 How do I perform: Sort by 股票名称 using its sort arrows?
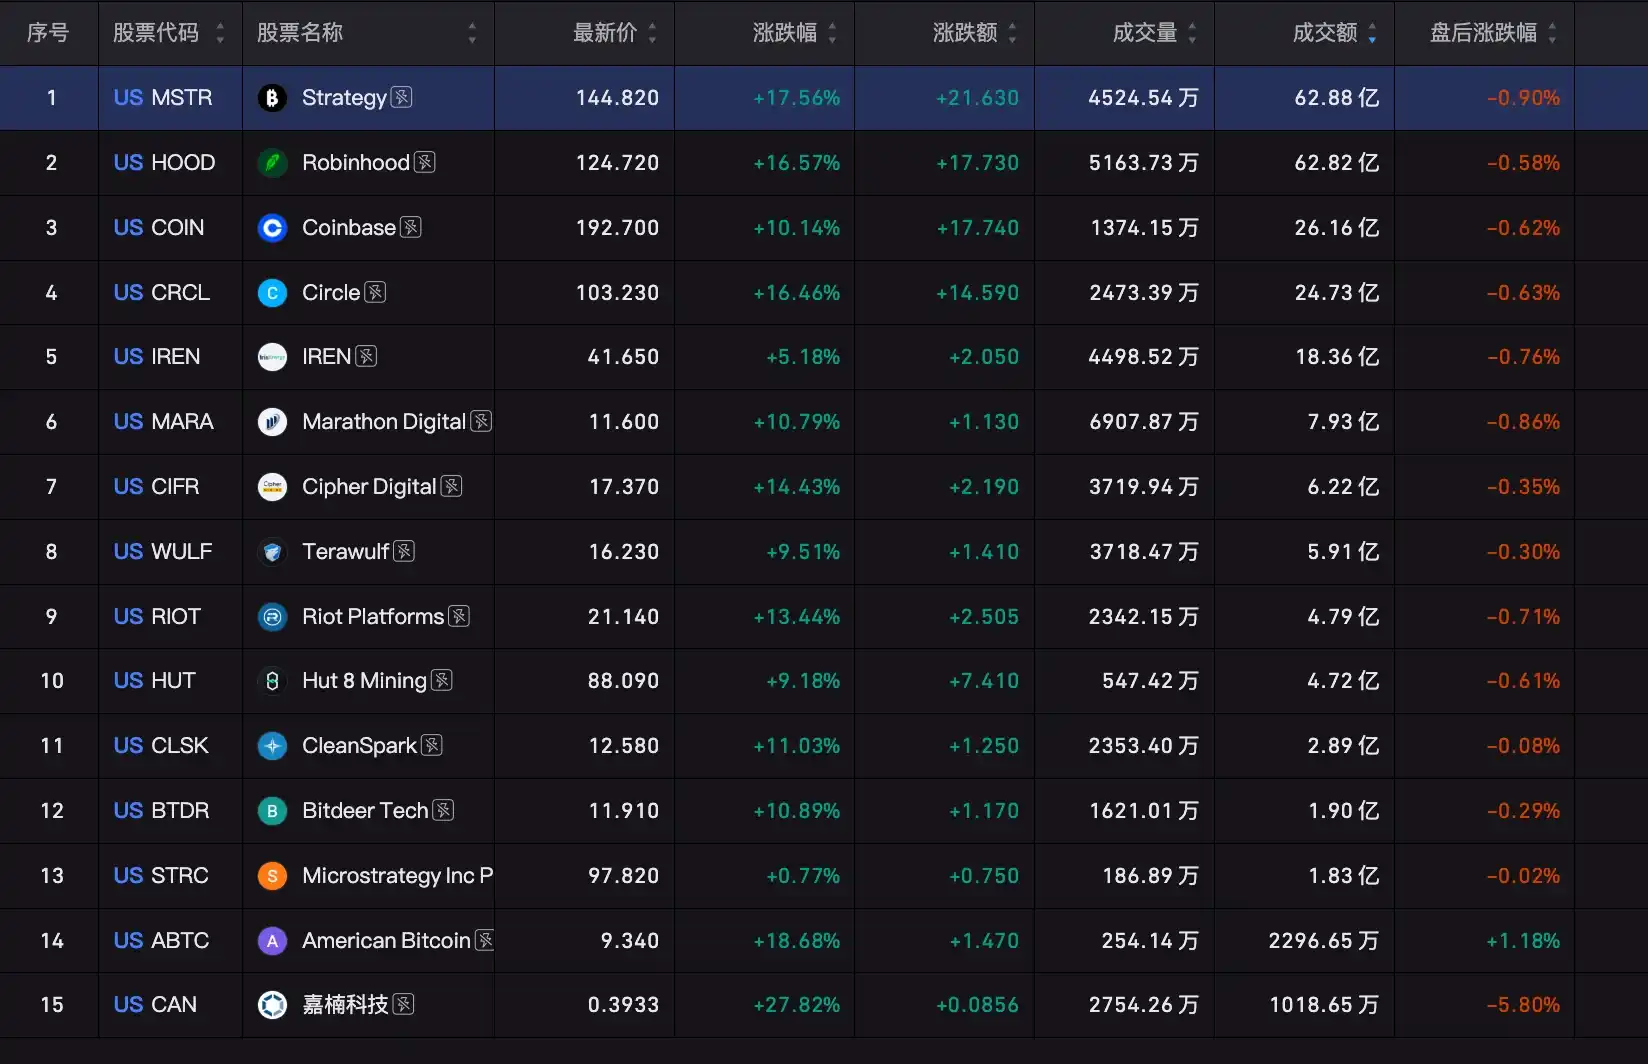point(472,33)
